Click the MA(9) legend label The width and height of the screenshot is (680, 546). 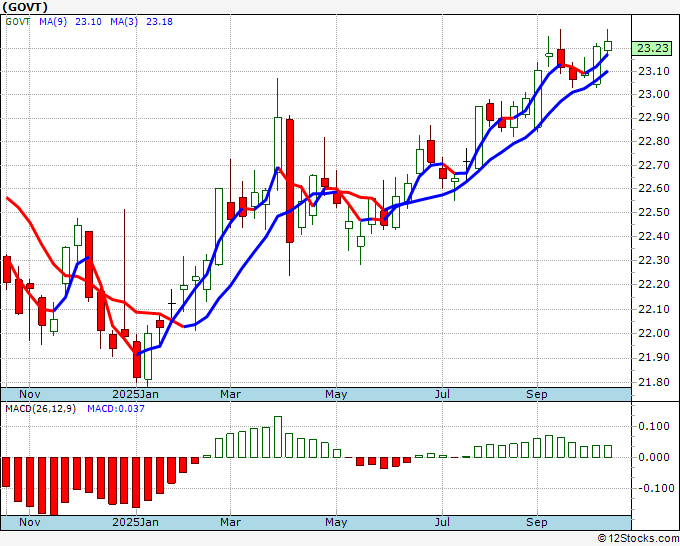coord(53,22)
